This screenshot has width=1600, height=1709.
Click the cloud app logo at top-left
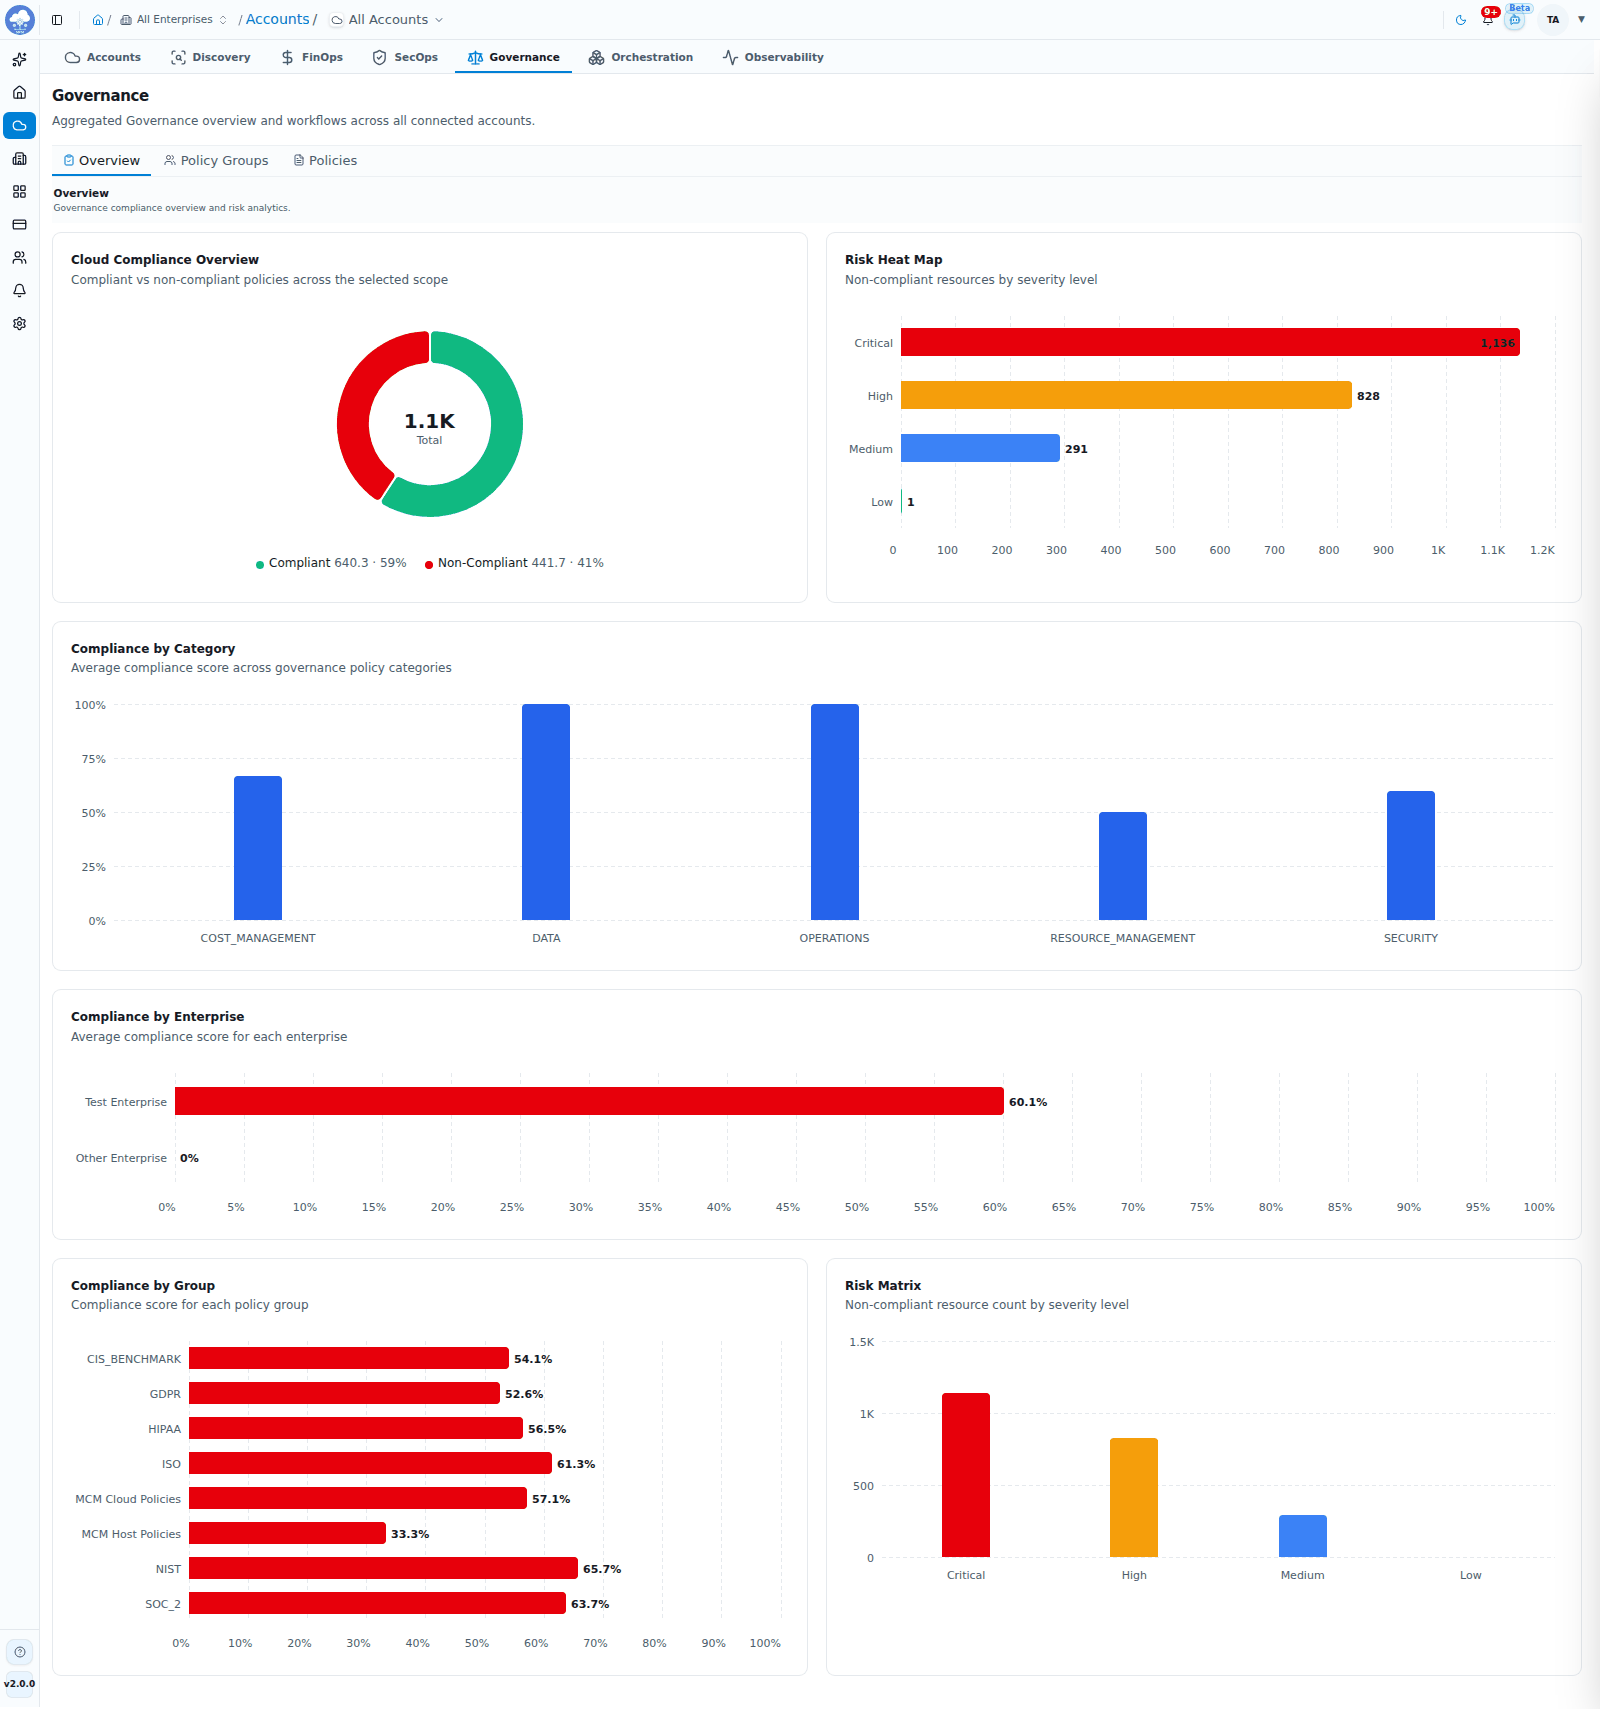(20, 19)
